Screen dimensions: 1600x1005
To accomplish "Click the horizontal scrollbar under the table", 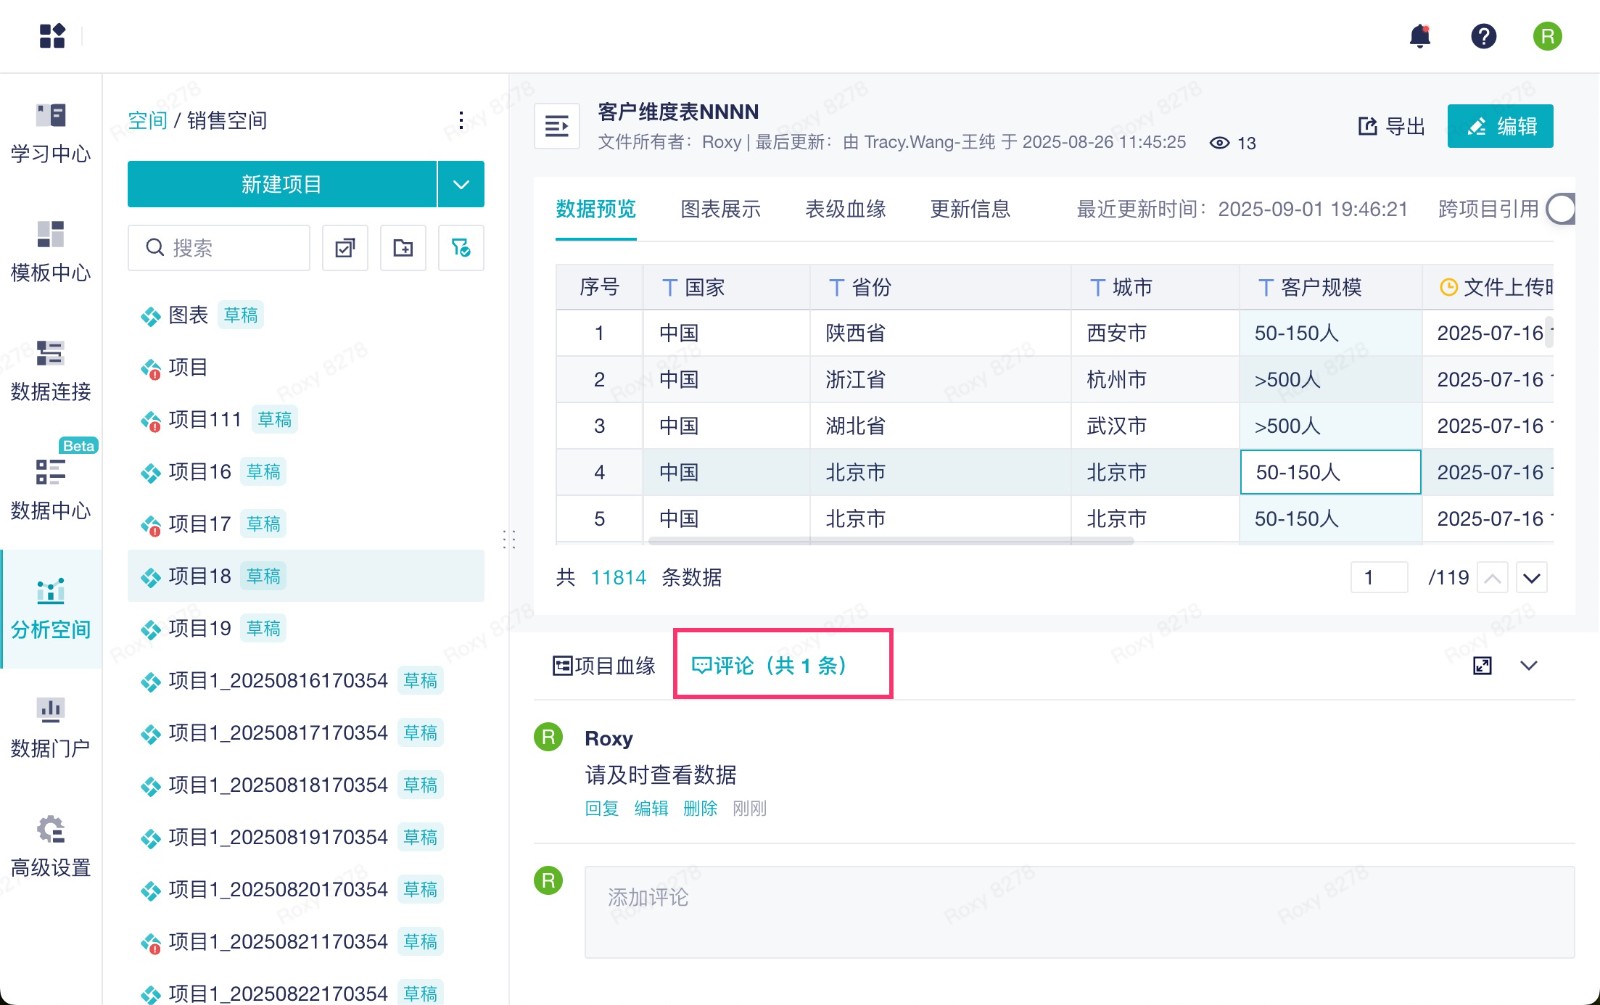I will click(890, 541).
